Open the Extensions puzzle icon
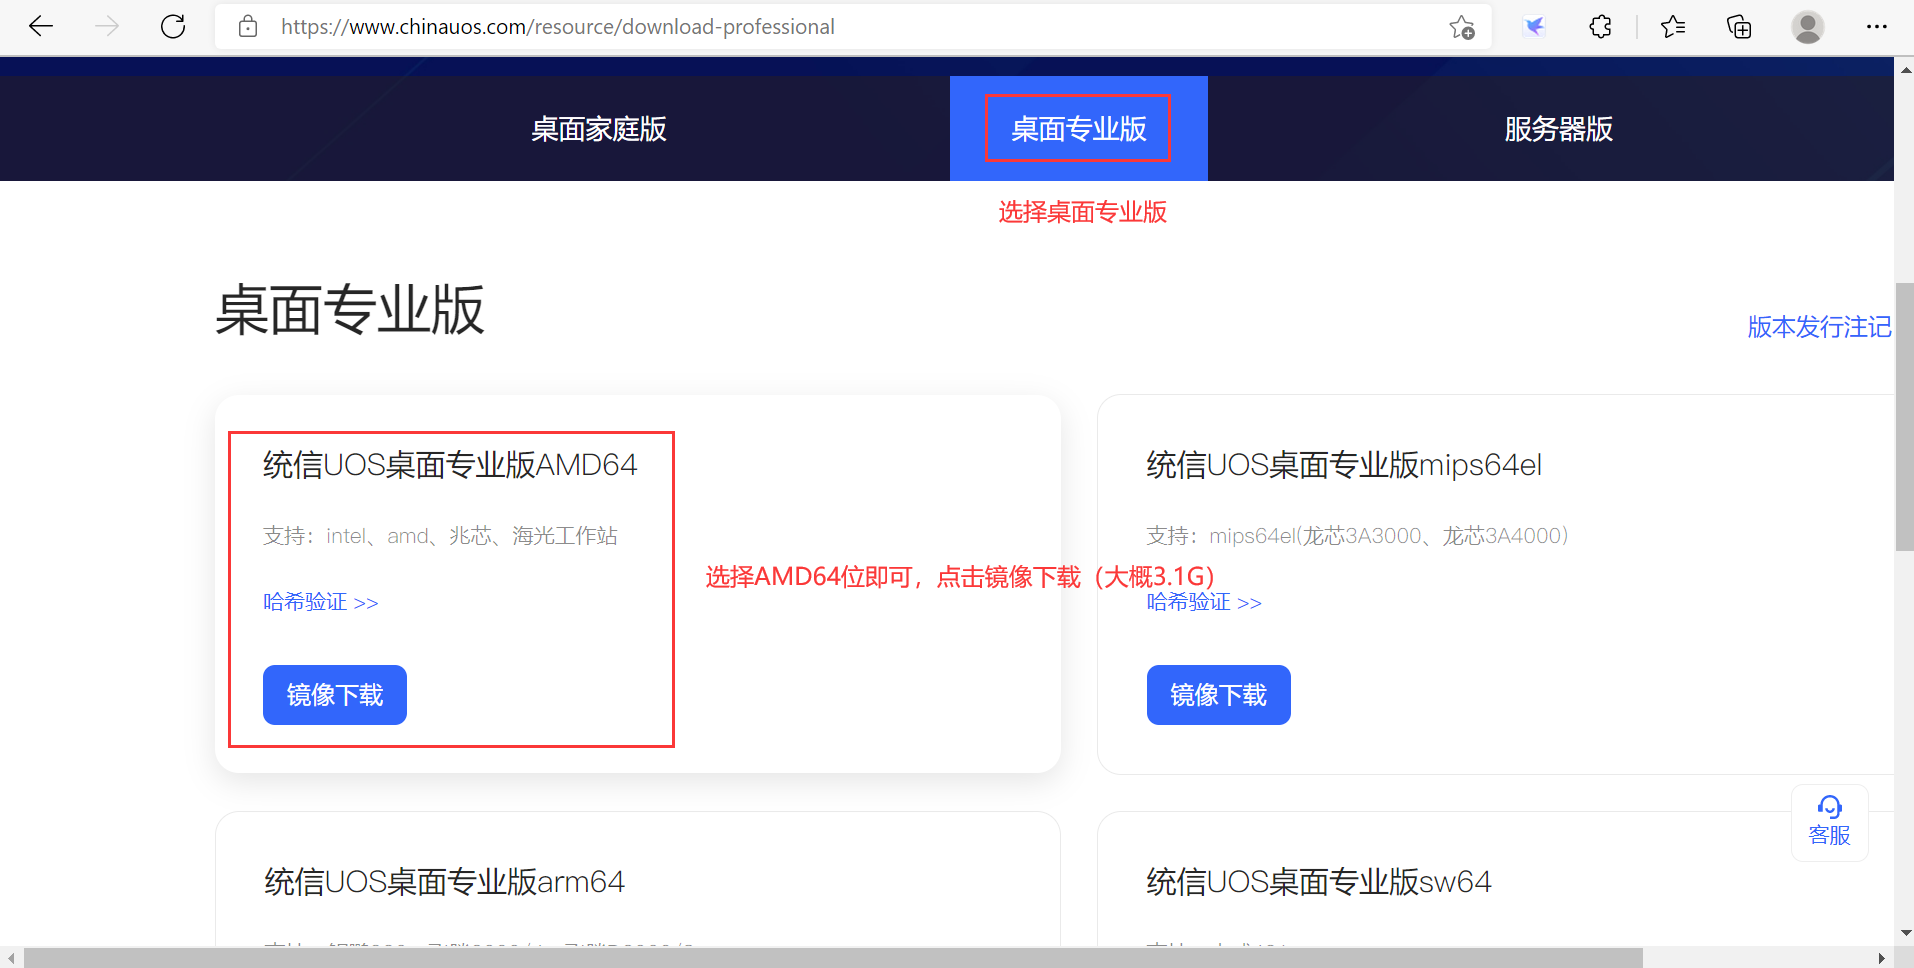 1600,27
